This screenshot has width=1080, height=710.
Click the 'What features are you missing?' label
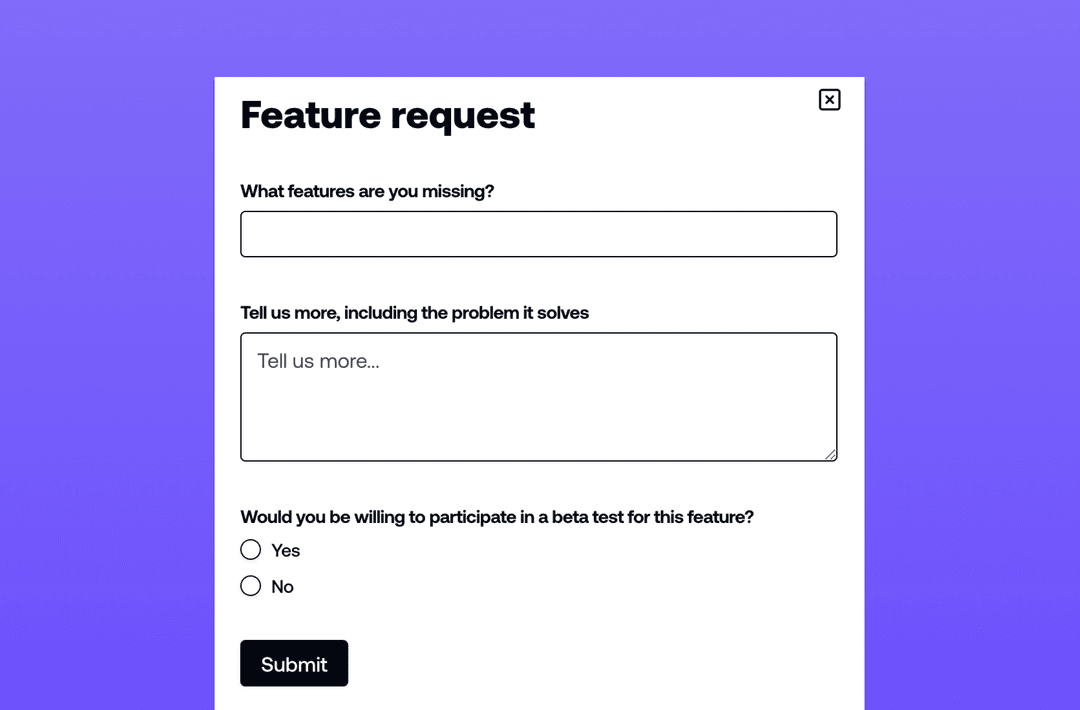[367, 191]
